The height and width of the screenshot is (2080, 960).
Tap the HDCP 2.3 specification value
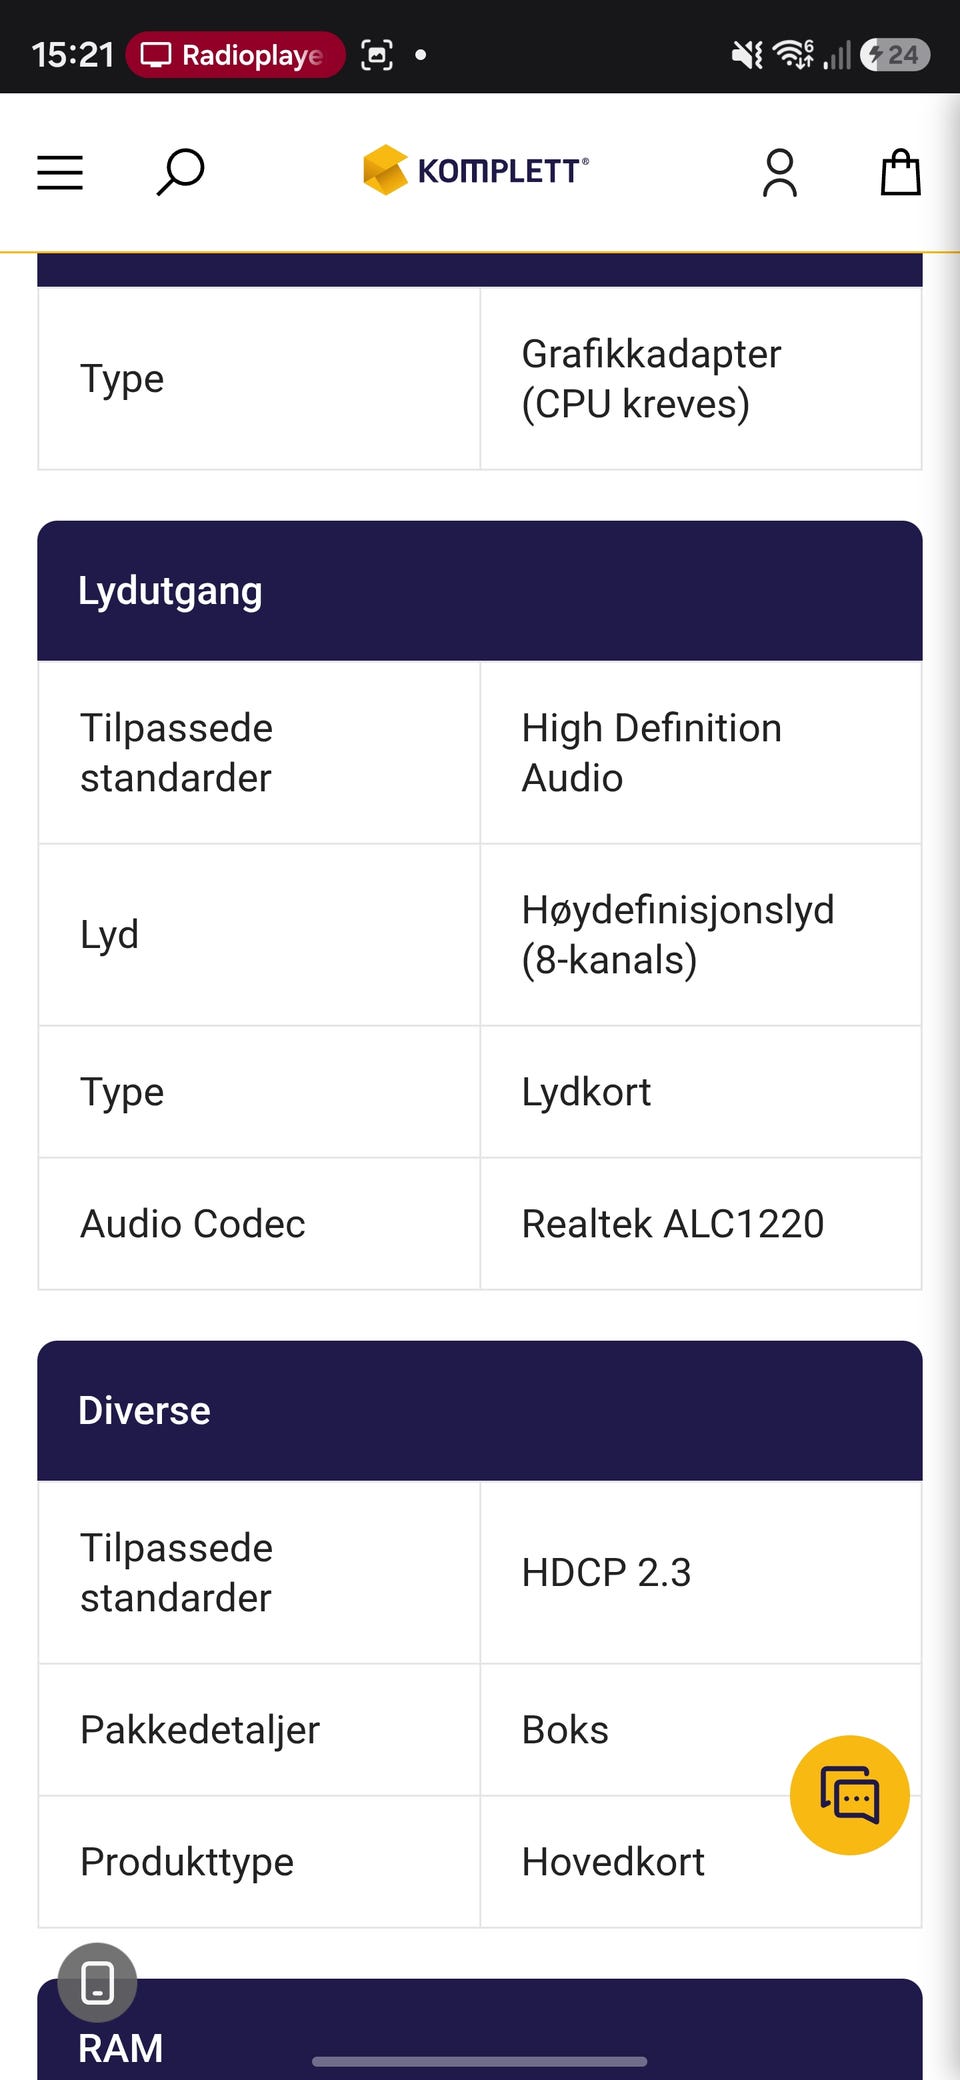tap(606, 1573)
